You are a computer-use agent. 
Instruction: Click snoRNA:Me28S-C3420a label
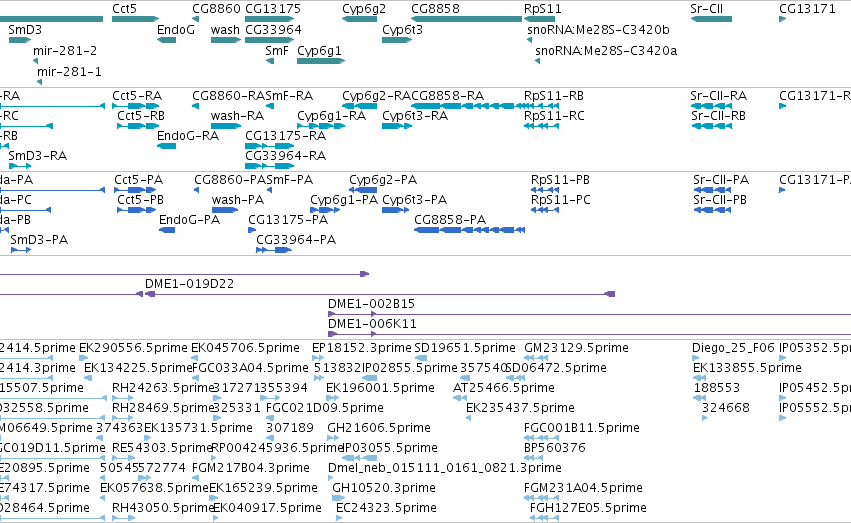pyautogui.click(x=606, y=51)
